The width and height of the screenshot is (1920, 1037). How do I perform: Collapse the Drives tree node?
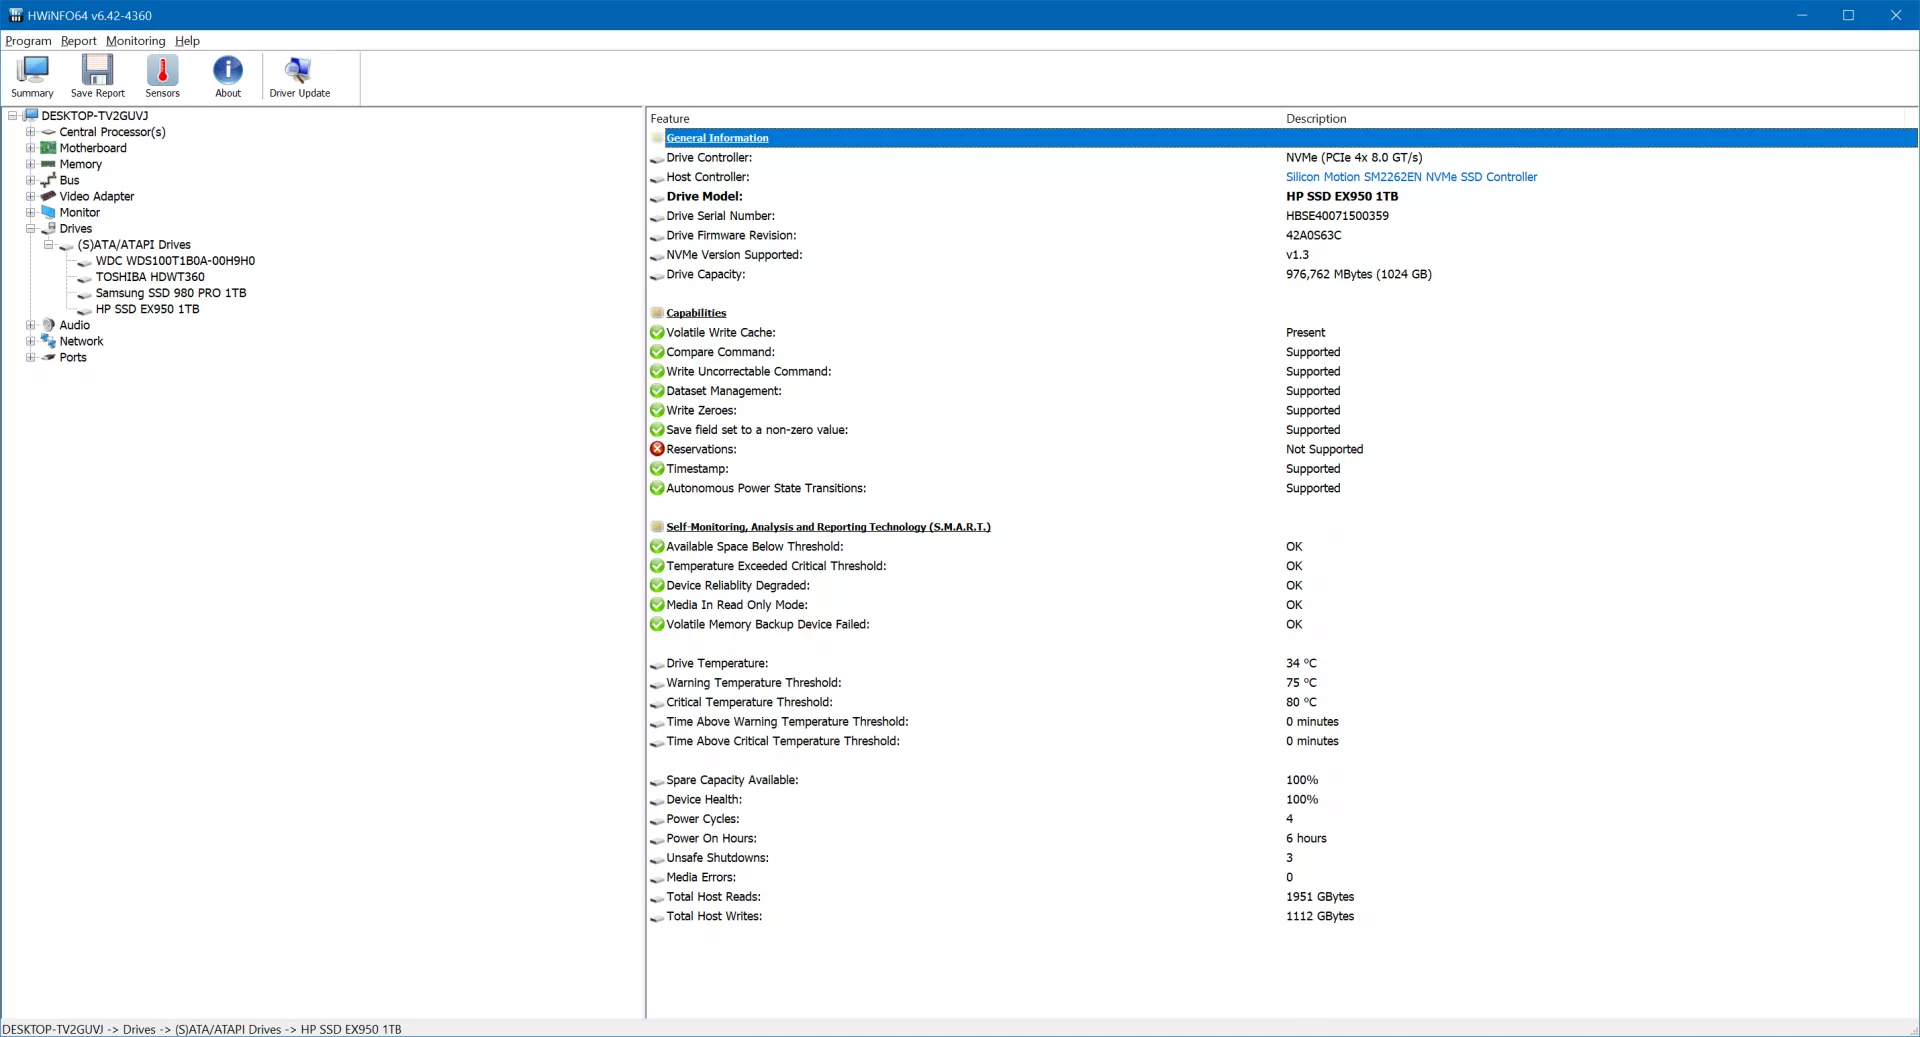click(x=30, y=228)
